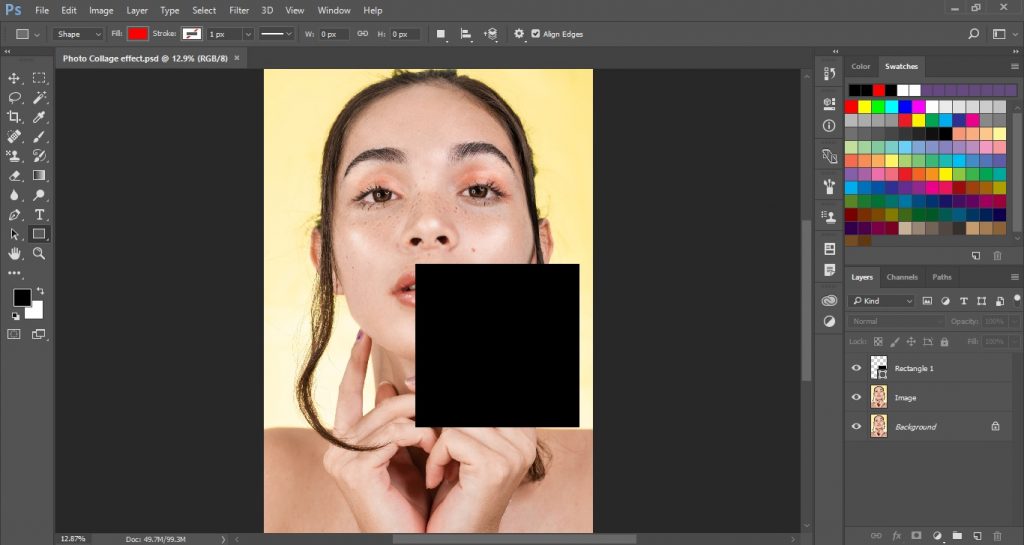Select the Lasso tool
Viewport: 1024px width, 545px height.
(x=14, y=98)
